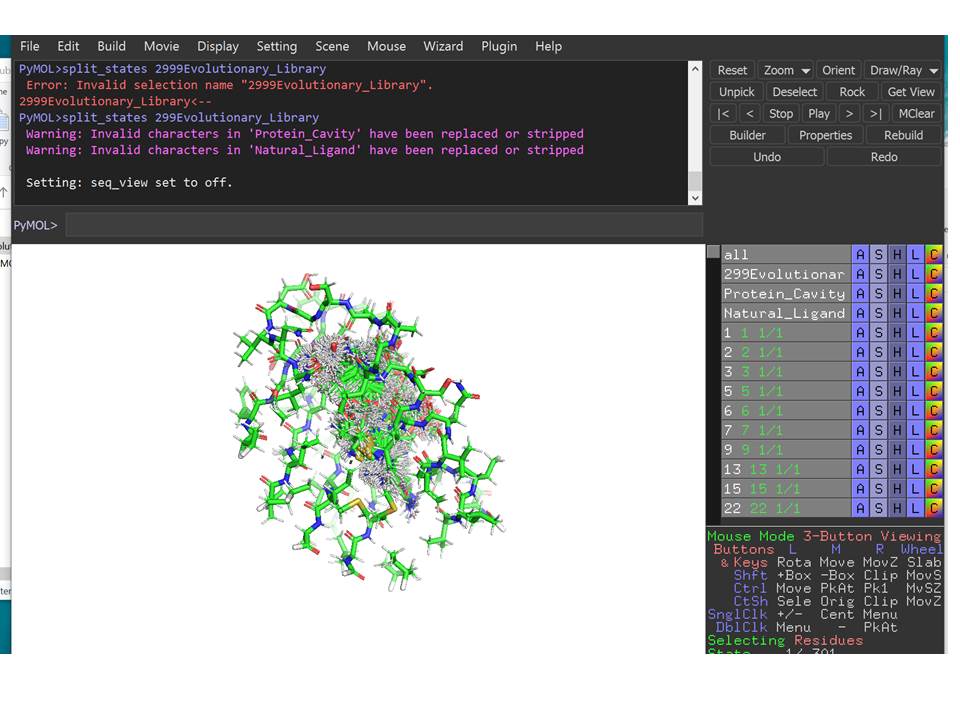Jump to last frame with the >| button
This screenshot has height=720, width=960.
(x=874, y=114)
